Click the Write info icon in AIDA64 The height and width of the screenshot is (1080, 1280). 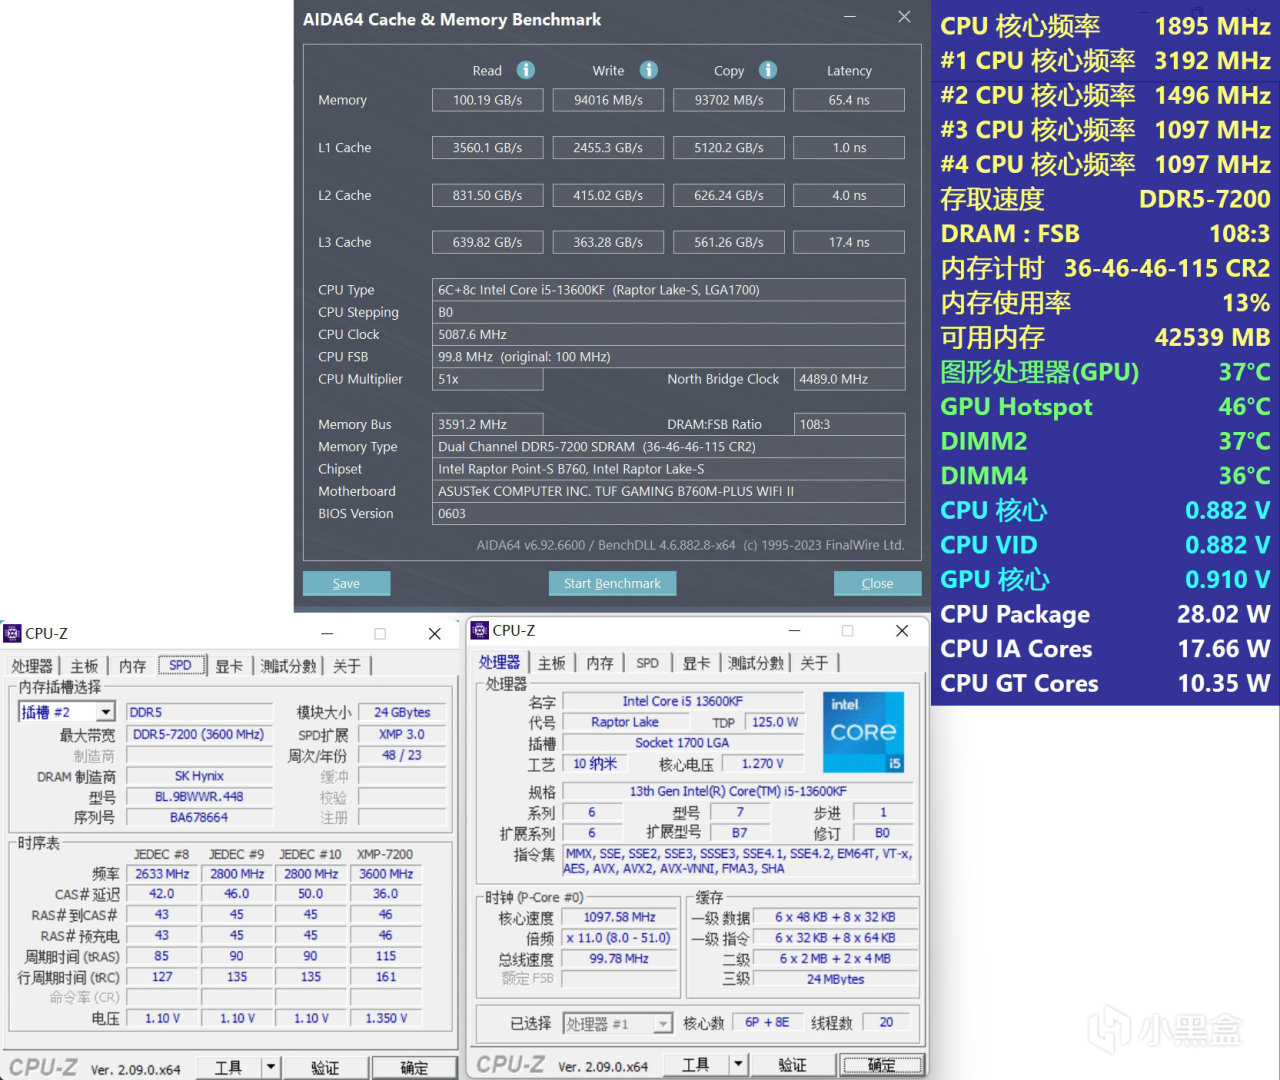(x=649, y=70)
